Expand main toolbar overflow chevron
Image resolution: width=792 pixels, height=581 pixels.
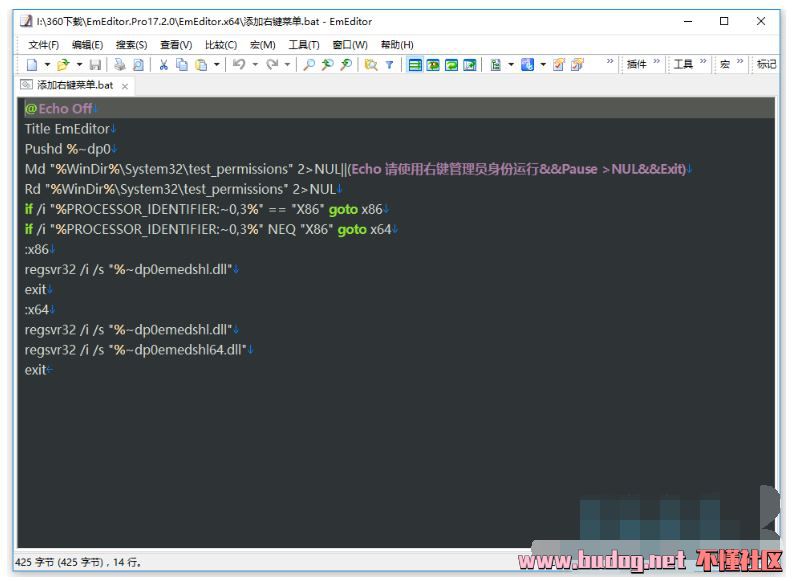(610, 61)
